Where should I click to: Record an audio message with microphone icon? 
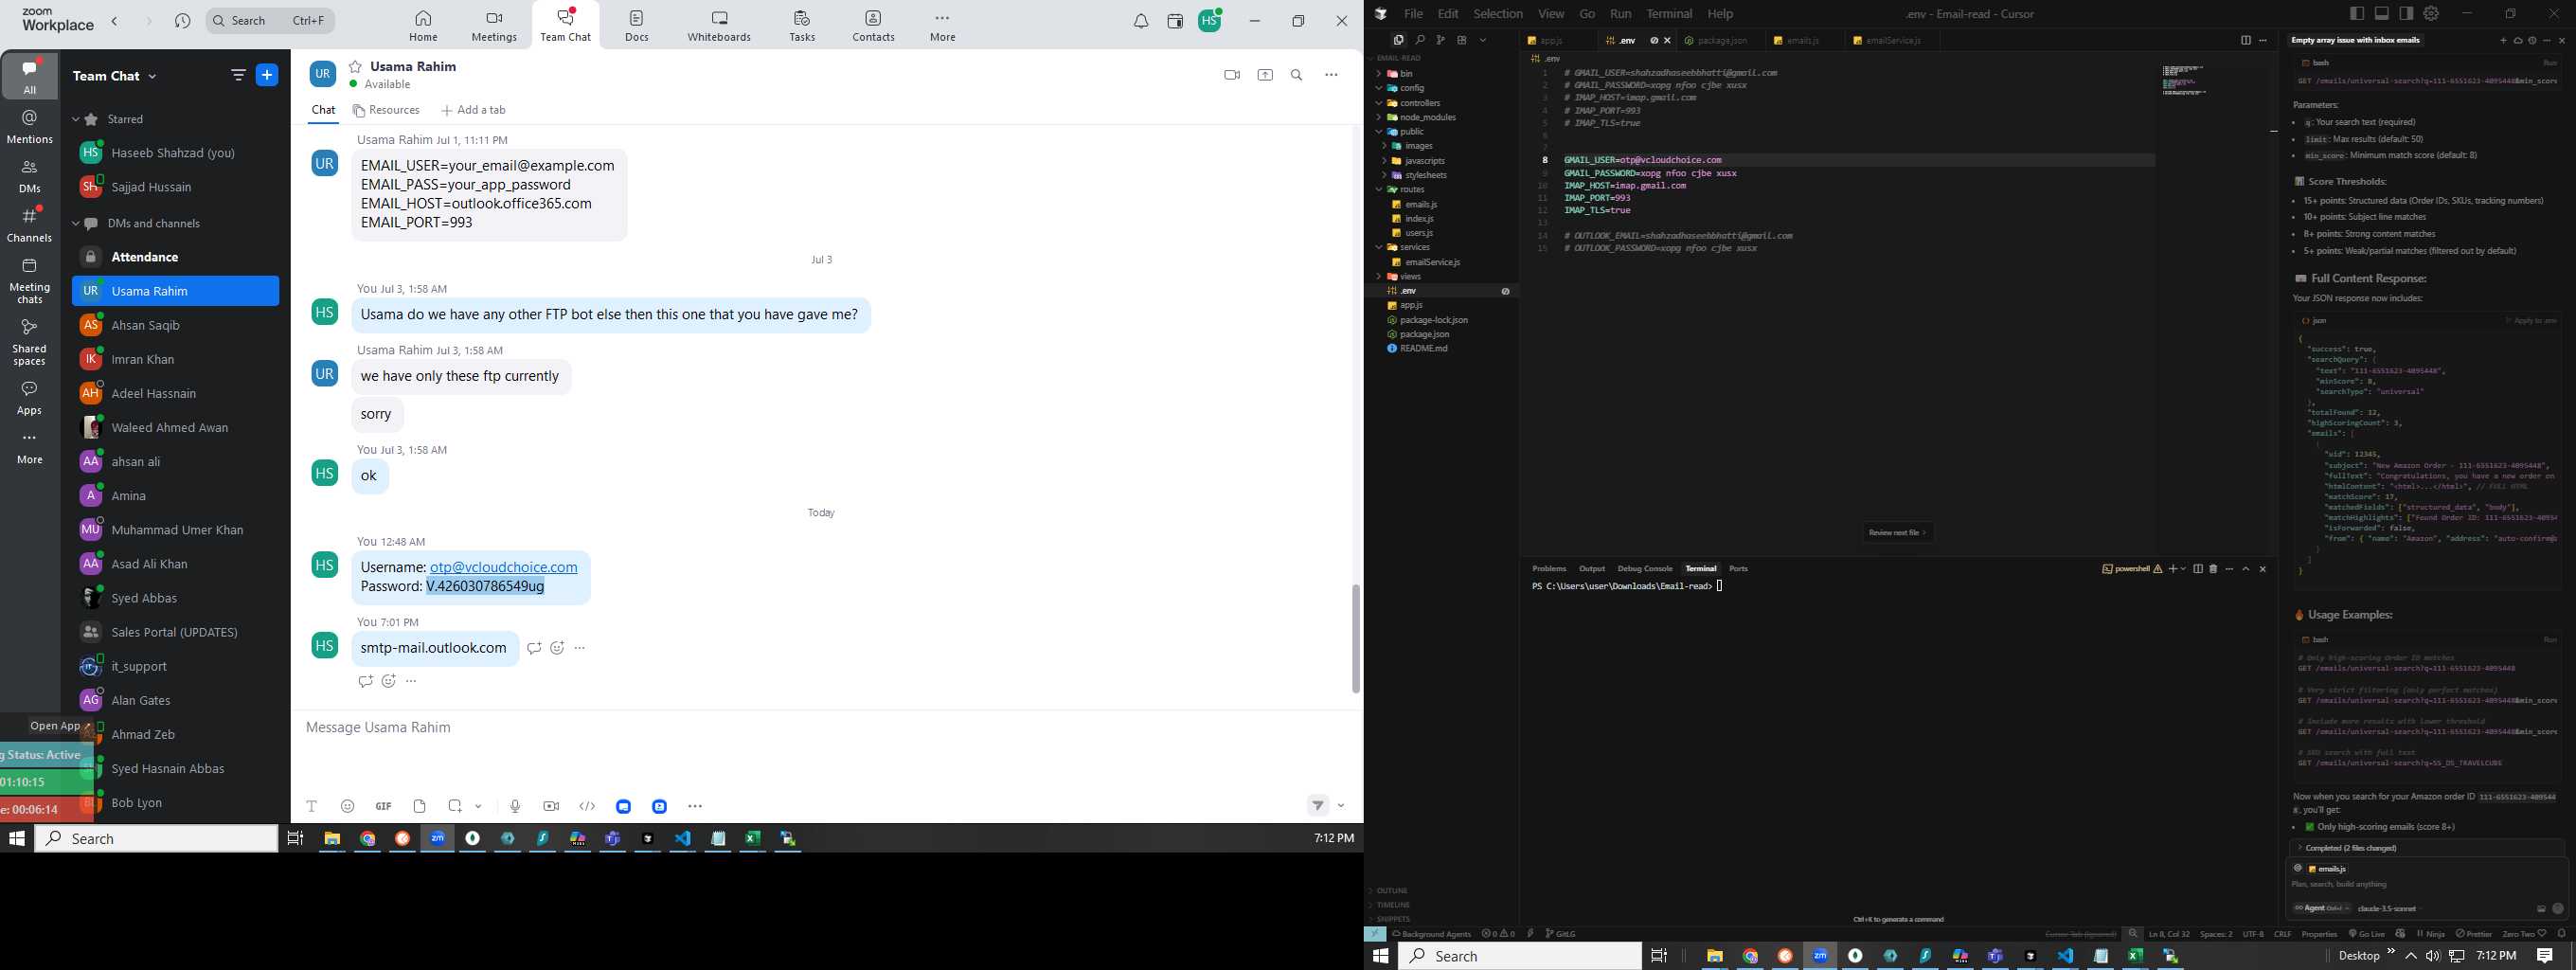pos(515,806)
